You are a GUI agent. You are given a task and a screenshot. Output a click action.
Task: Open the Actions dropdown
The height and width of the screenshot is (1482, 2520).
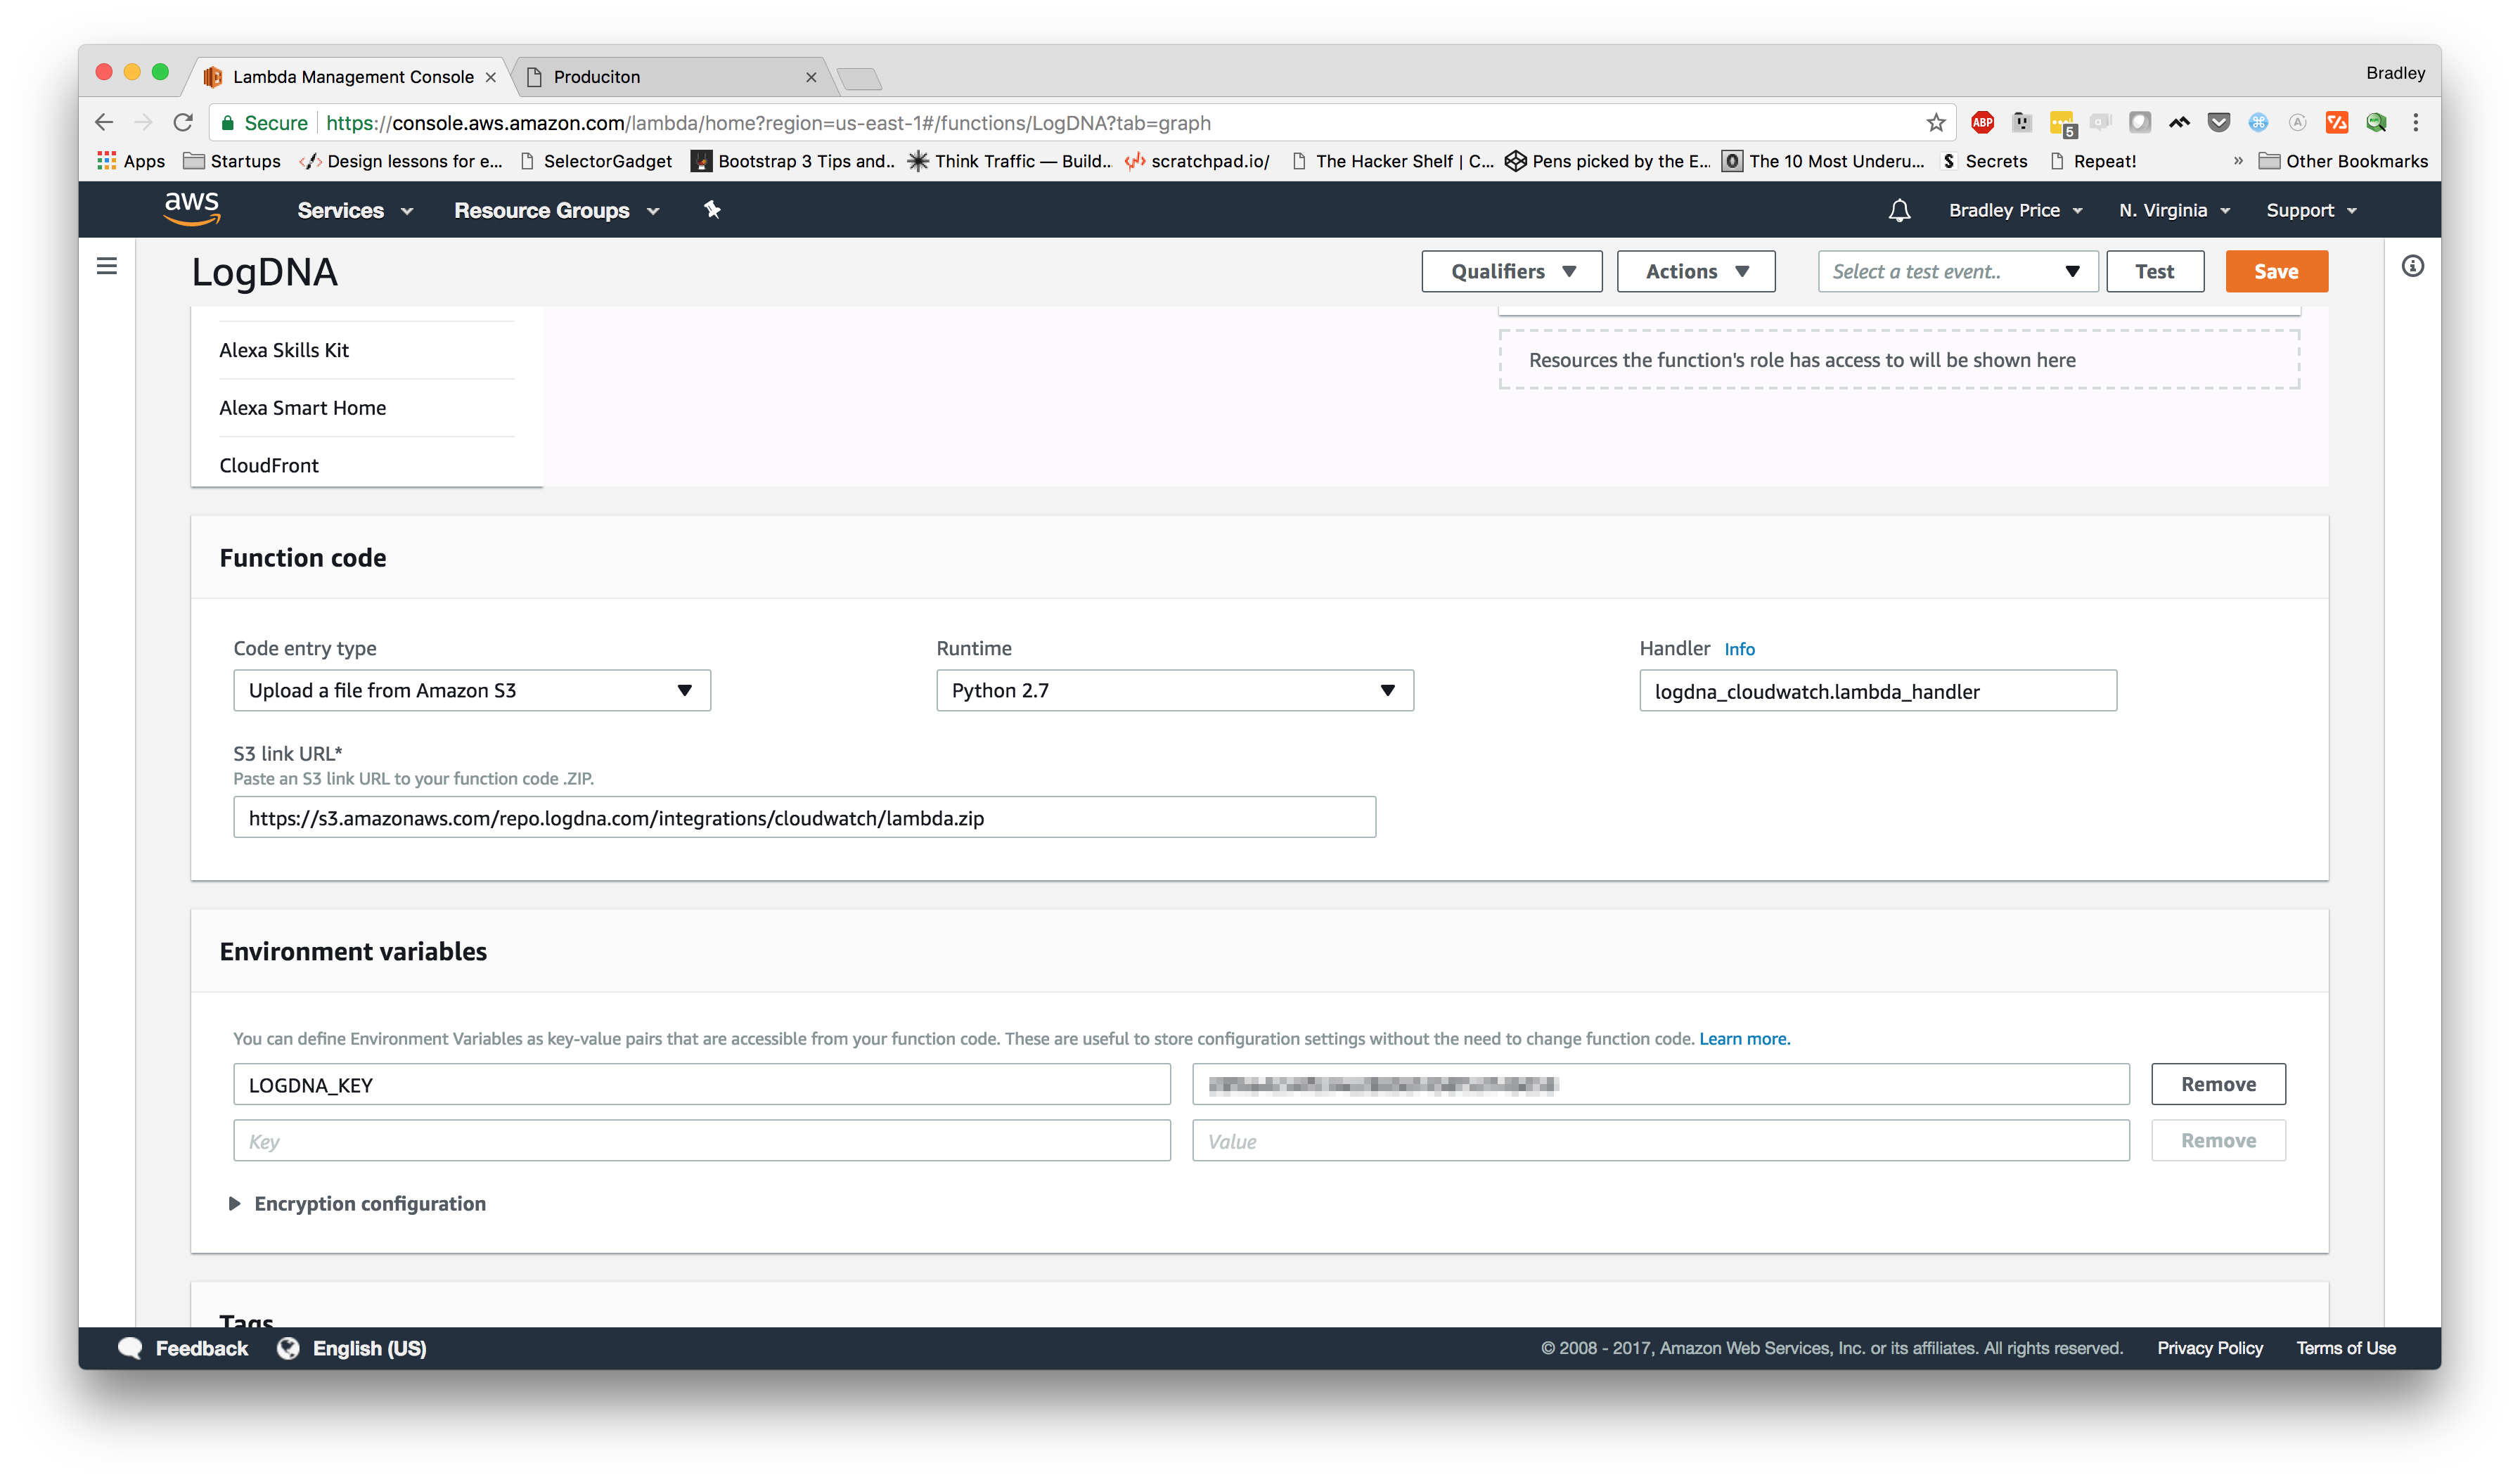coord(1695,271)
